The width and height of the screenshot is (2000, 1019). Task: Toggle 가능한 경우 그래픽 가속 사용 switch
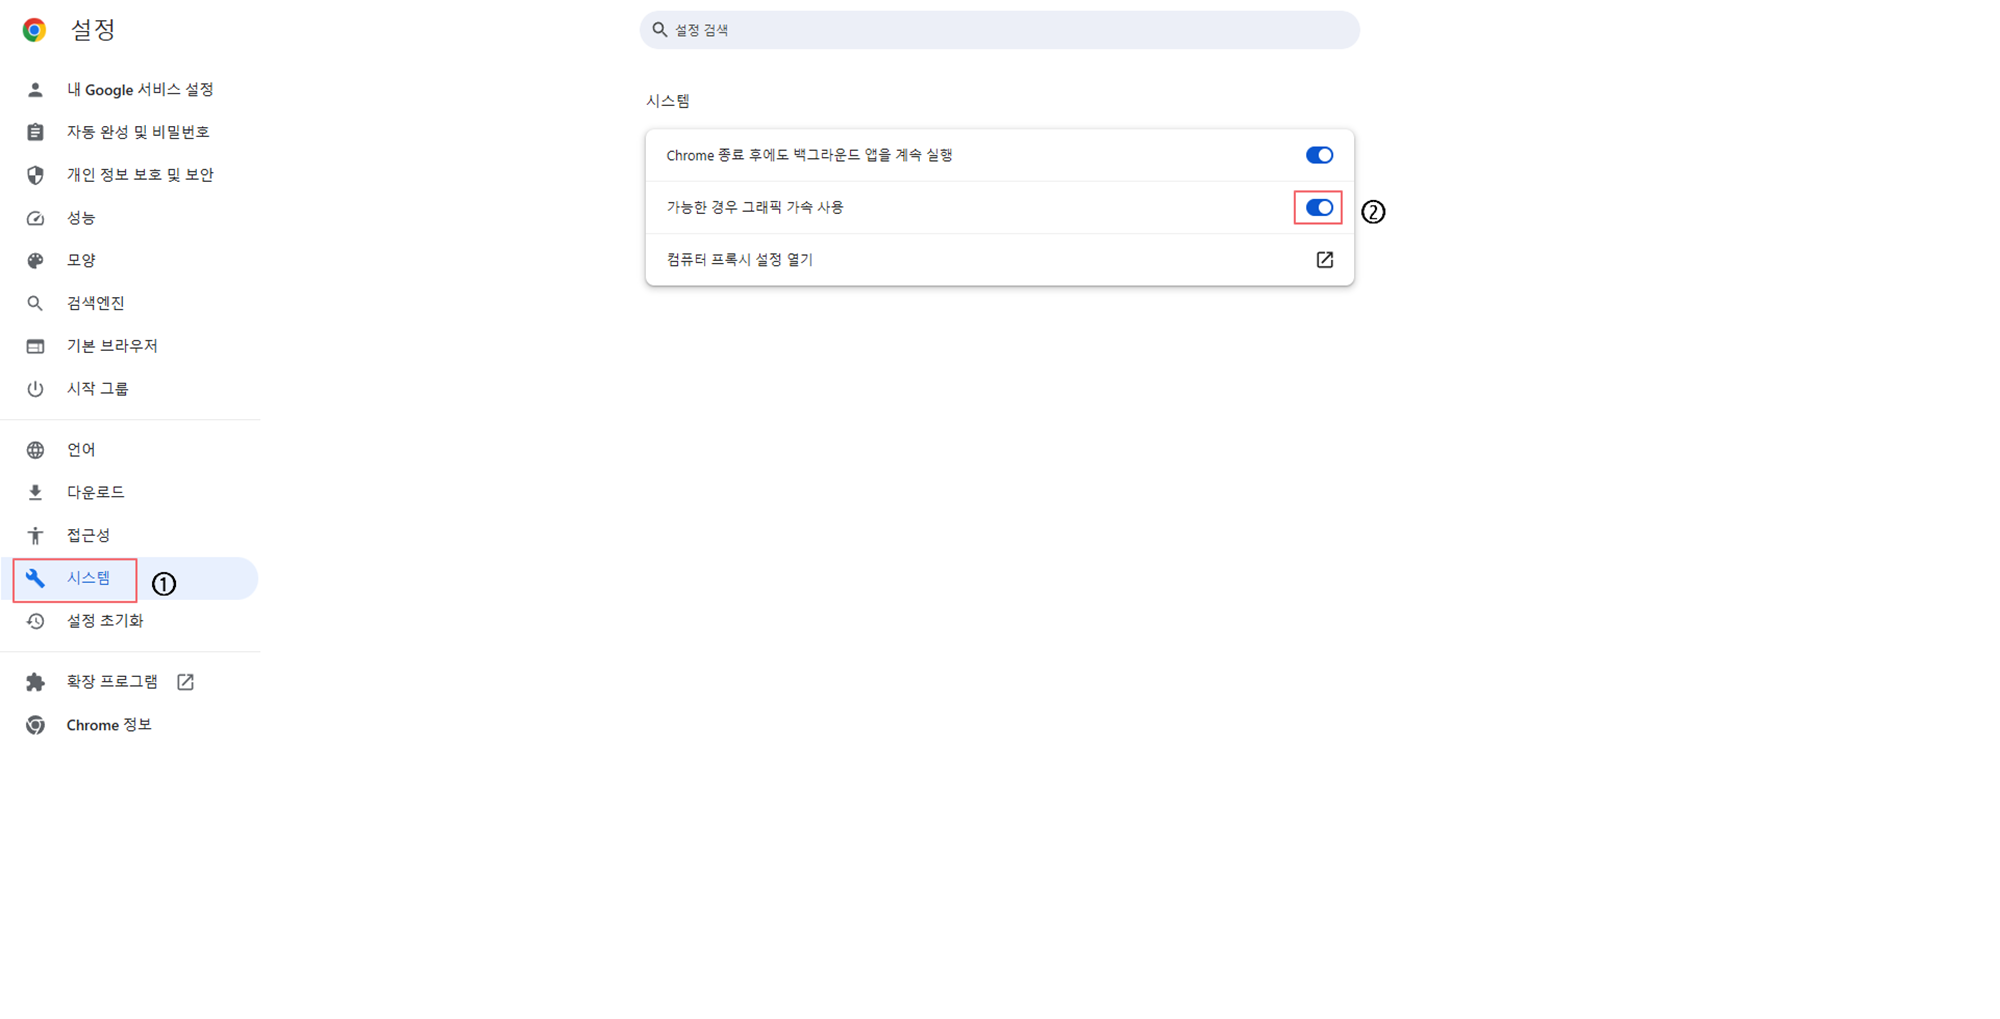pos(1319,208)
